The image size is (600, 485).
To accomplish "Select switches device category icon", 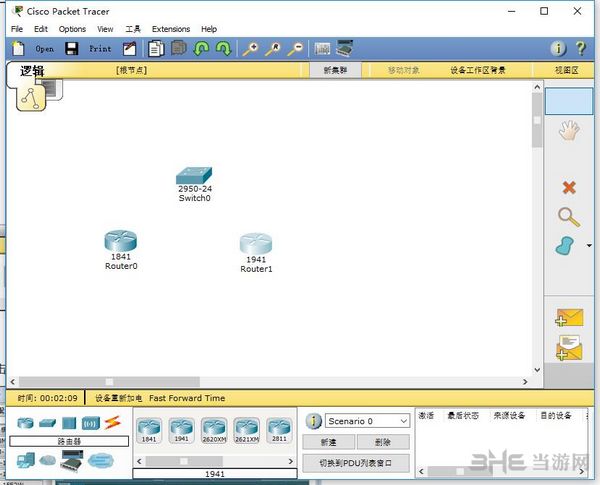I will 47,423.
